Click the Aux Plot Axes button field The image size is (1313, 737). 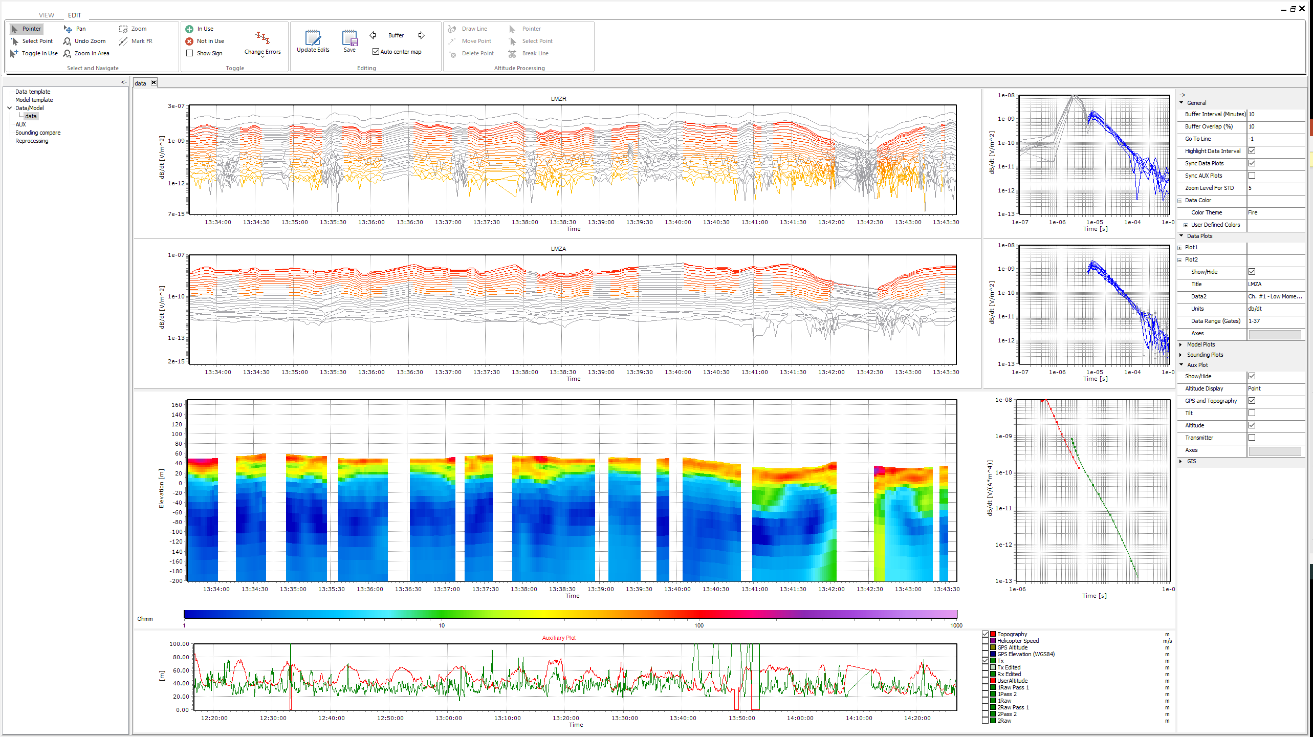1275,451
